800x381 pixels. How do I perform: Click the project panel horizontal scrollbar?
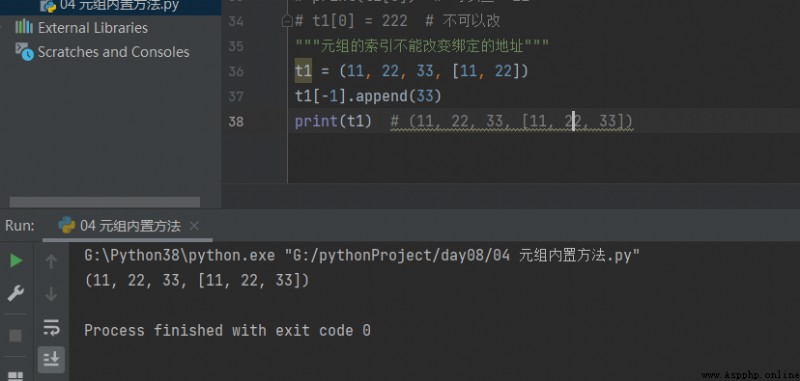pyautogui.click(x=105, y=202)
